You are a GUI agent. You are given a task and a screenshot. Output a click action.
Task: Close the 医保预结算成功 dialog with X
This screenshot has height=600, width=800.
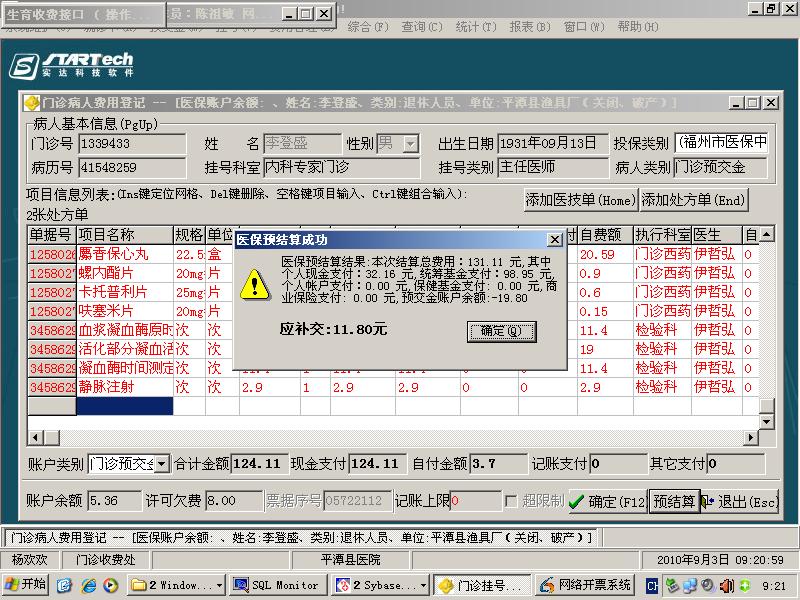(554, 239)
